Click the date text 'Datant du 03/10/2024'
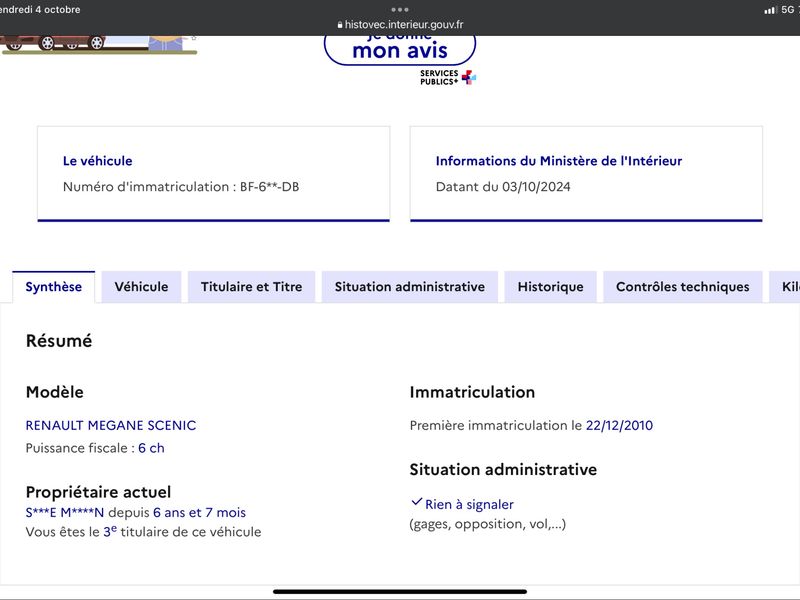Viewport: 800px width, 600px height. click(503, 187)
